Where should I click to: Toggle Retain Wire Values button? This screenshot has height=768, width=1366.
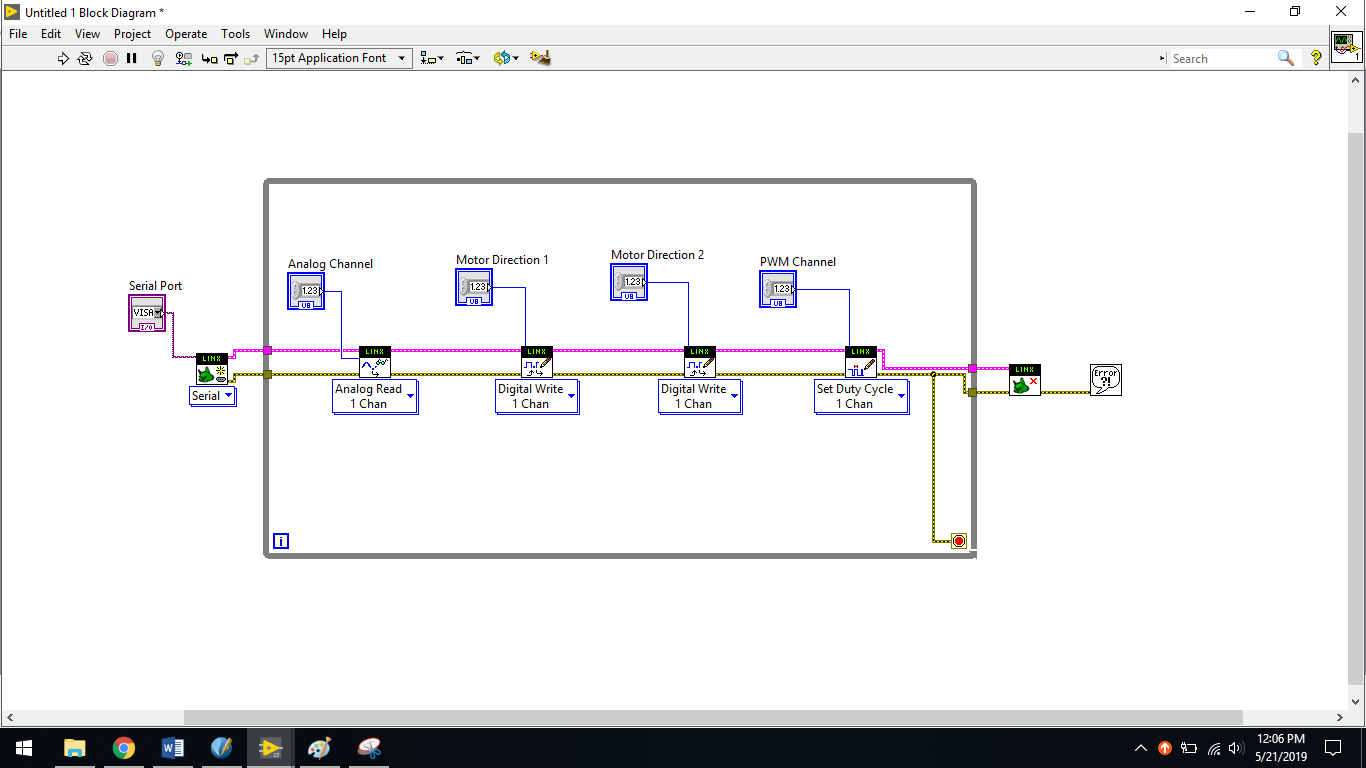tap(184, 58)
